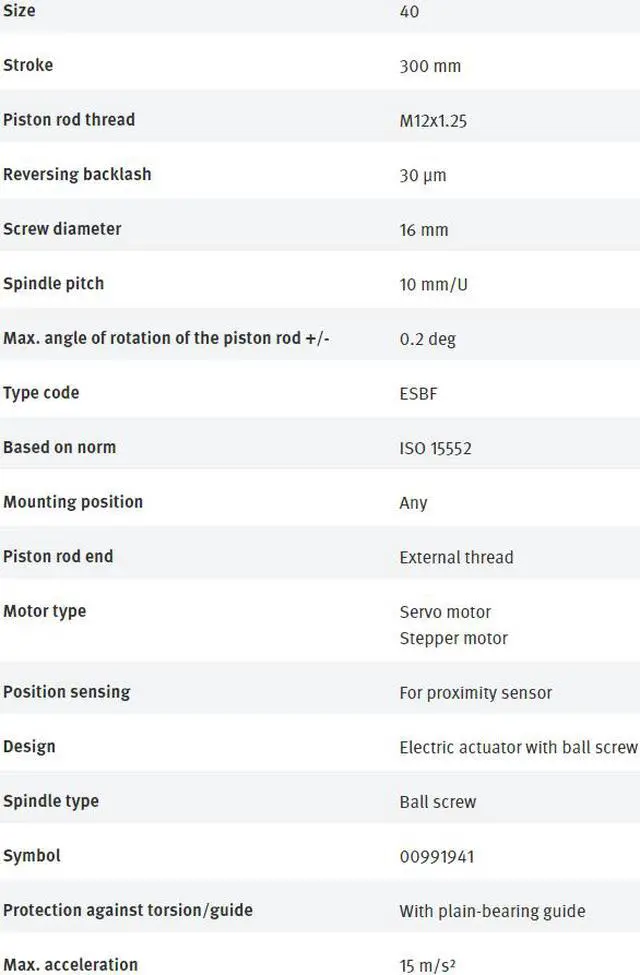Select the "30 µm" backlash value
The height and width of the screenshot is (975, 640).
coord(422,175)
